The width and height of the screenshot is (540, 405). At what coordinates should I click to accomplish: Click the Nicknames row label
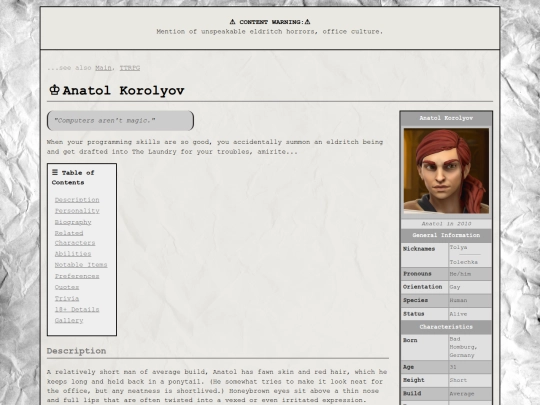click(419, 249)
